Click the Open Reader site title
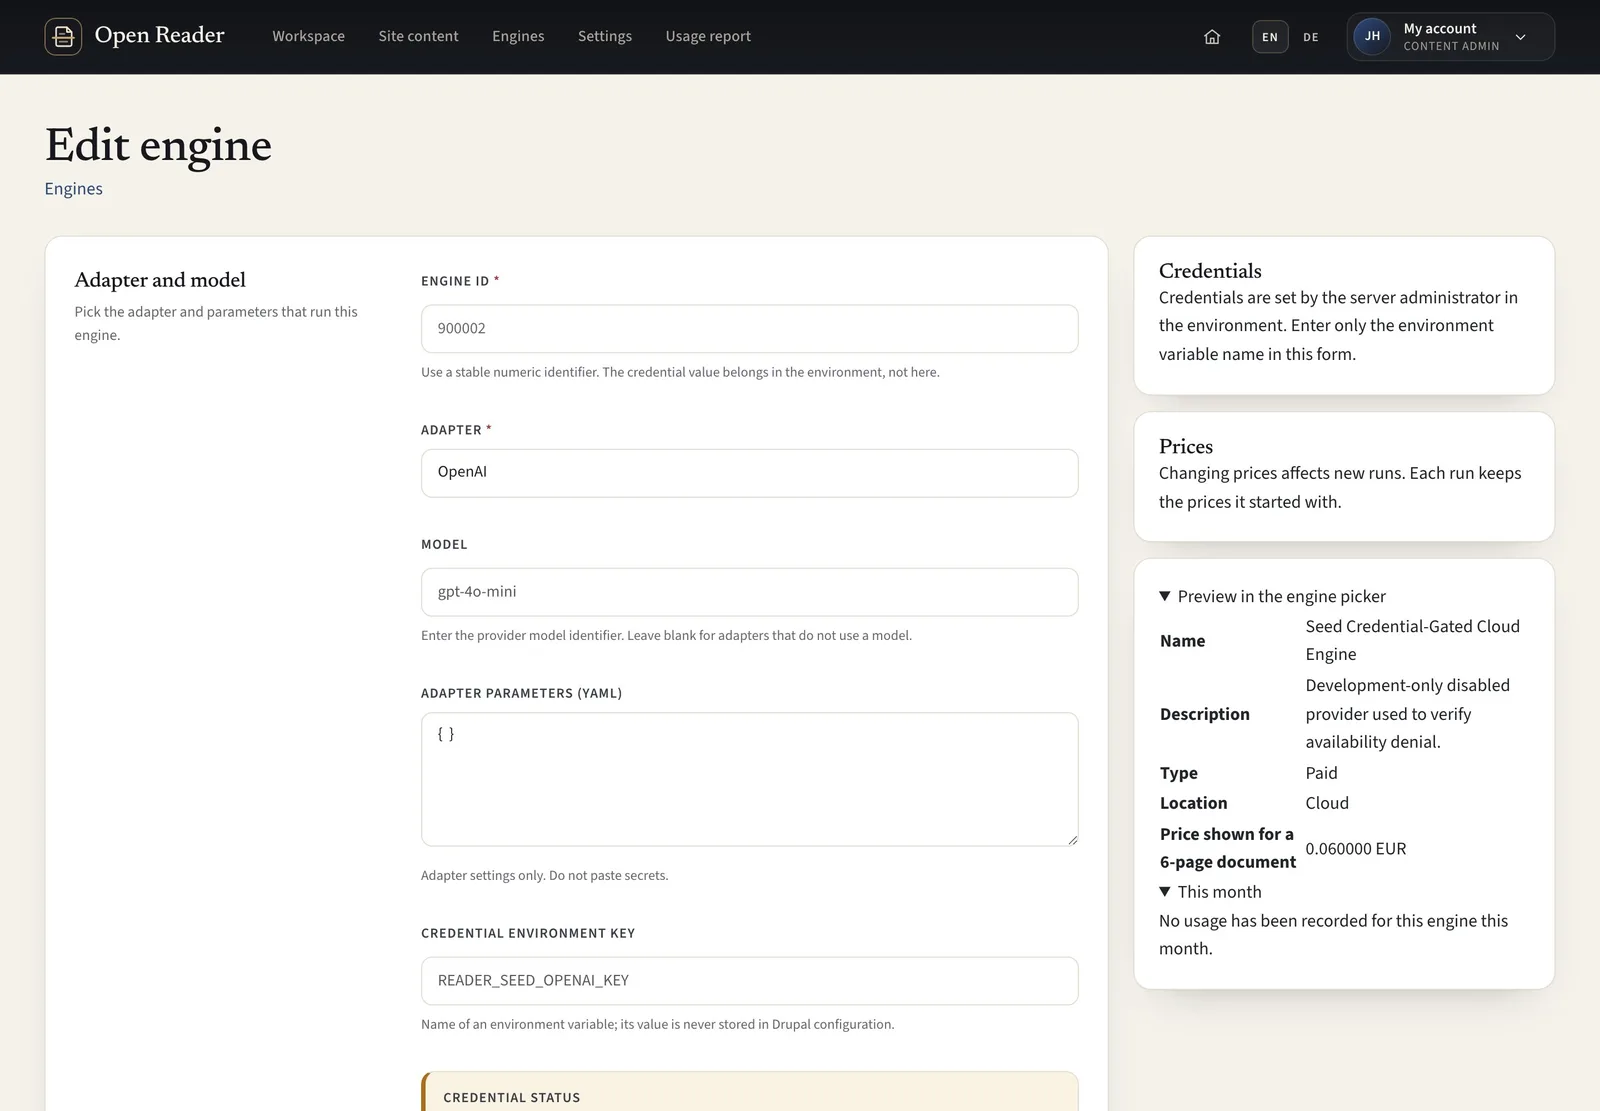Screen dimensions: 1600x1111 pyautogui.click(x=159, y=35)
